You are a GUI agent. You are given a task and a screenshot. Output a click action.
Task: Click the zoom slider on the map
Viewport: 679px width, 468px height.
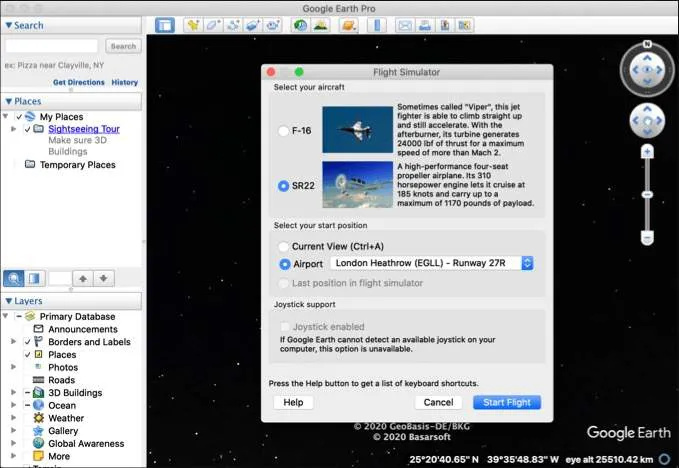click(647, 193)
